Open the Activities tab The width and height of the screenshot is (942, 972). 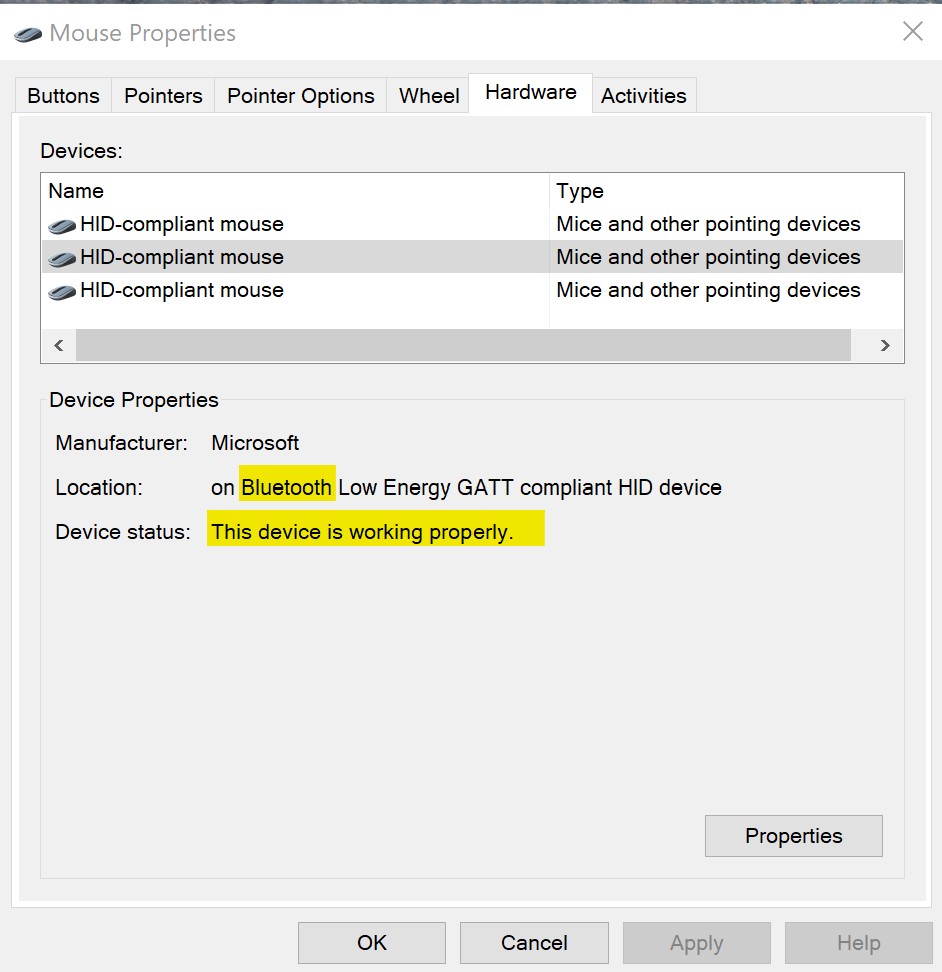click(644, 95)
